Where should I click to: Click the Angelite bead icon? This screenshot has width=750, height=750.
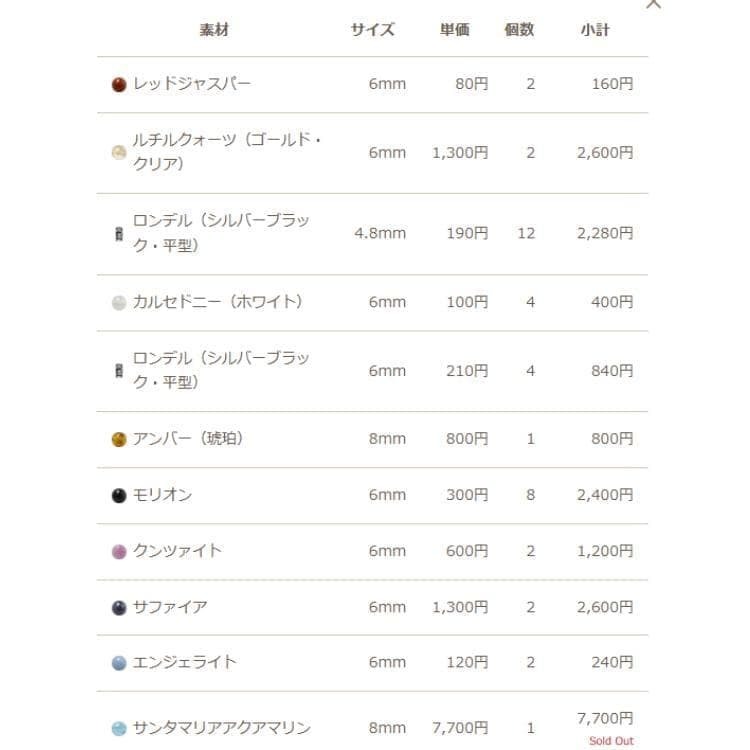tap(119, 663)
